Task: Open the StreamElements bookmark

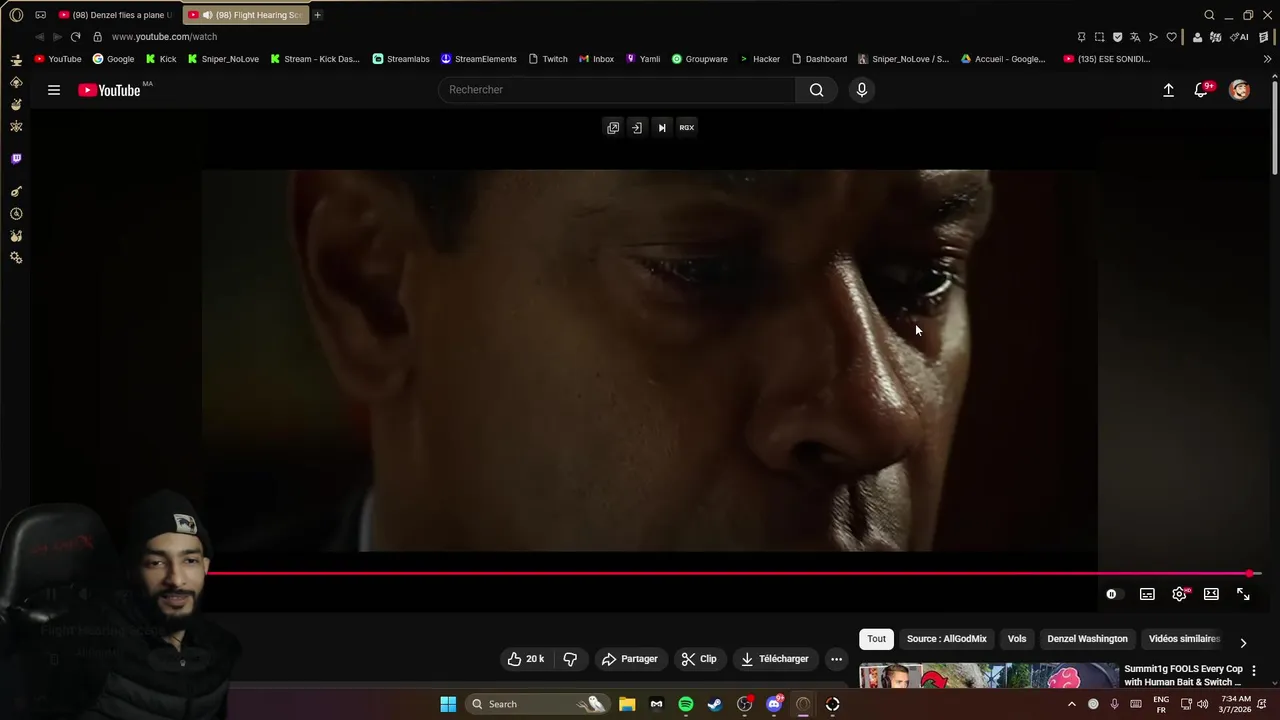Action: tap(479, 59)
